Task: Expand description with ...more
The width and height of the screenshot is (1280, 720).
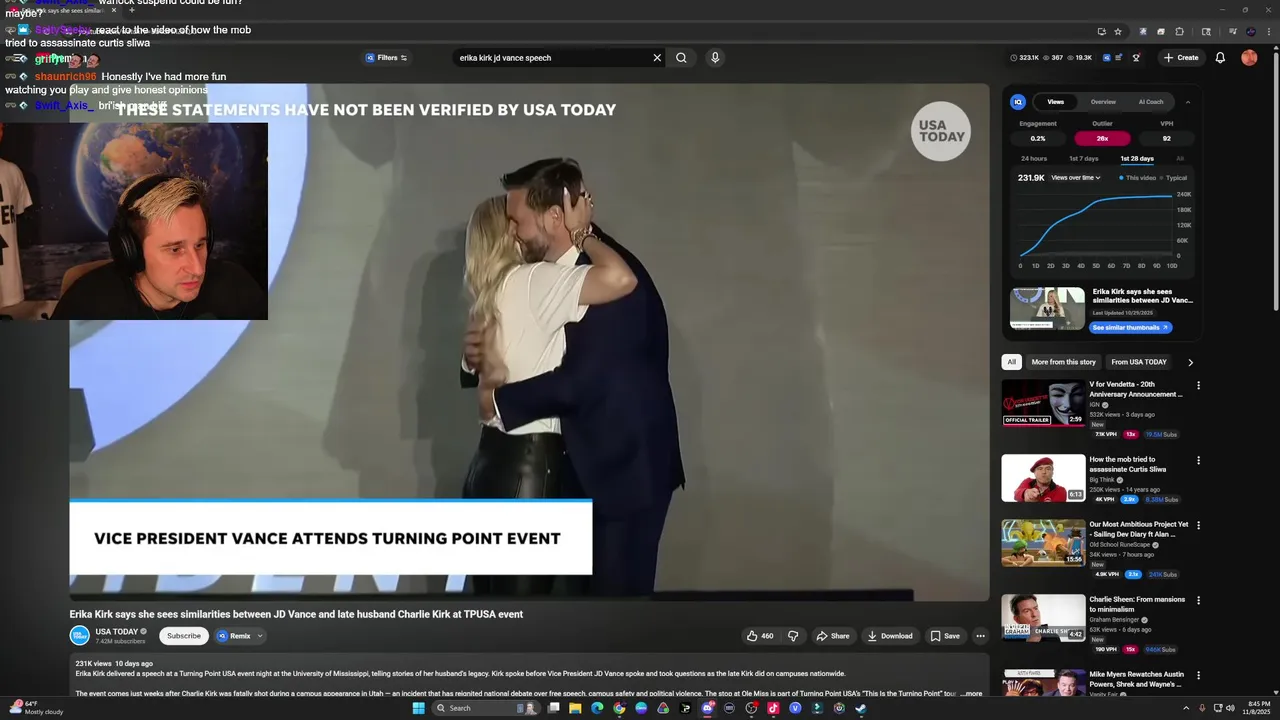Action: pos(971,693)
